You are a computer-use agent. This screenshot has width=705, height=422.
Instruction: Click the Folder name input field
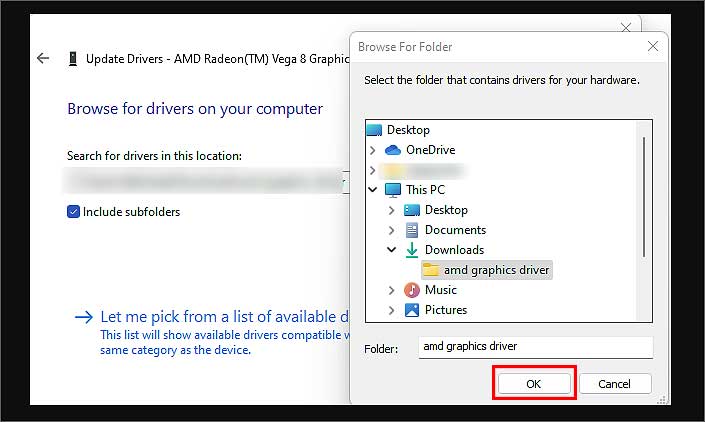pyautogui.click(x=535, y=347)
